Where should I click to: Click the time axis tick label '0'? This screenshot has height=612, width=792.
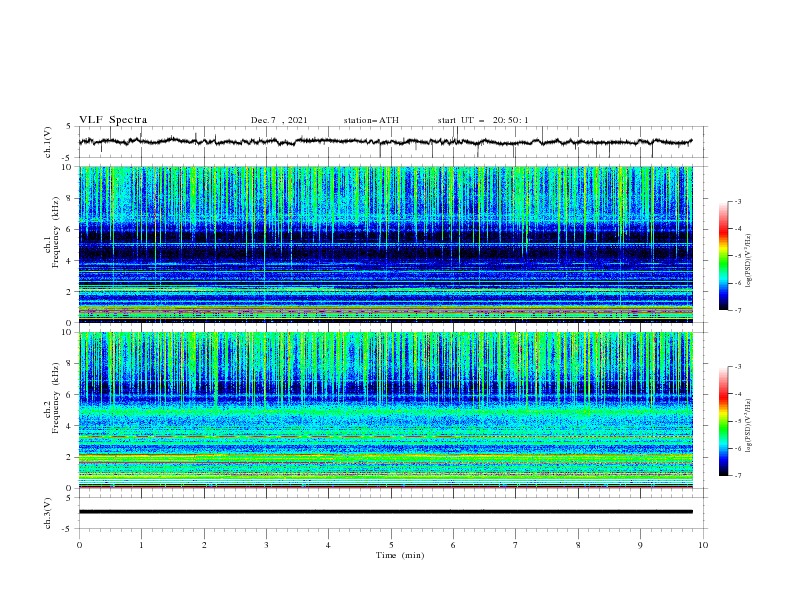(79, 545)
